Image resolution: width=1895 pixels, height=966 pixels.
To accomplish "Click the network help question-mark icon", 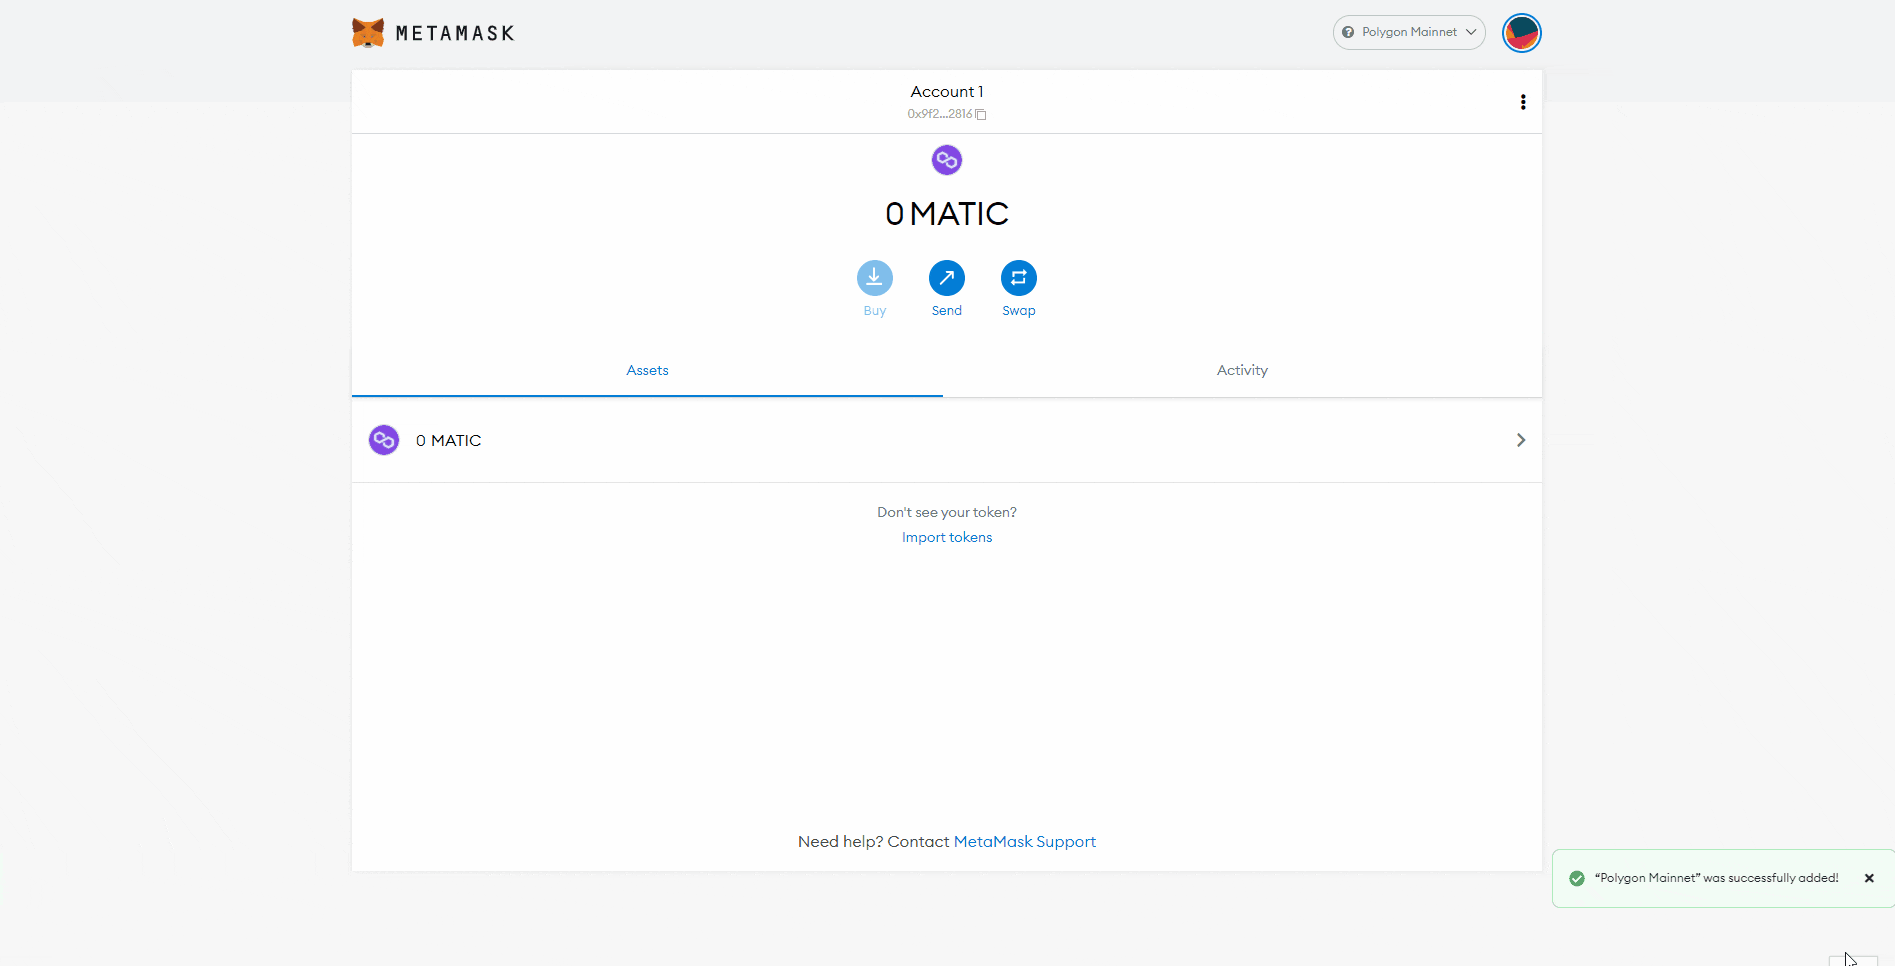I will tap(1348, 32).
